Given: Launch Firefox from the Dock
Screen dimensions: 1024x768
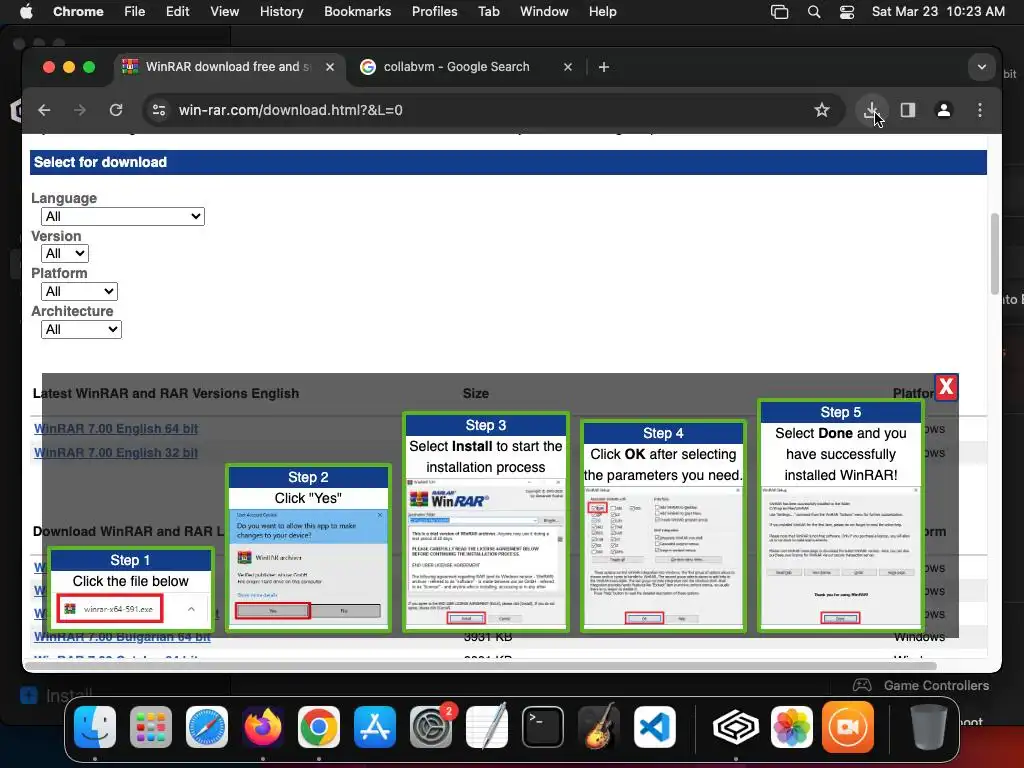Looking at the screenshot, I should point(263,727).
